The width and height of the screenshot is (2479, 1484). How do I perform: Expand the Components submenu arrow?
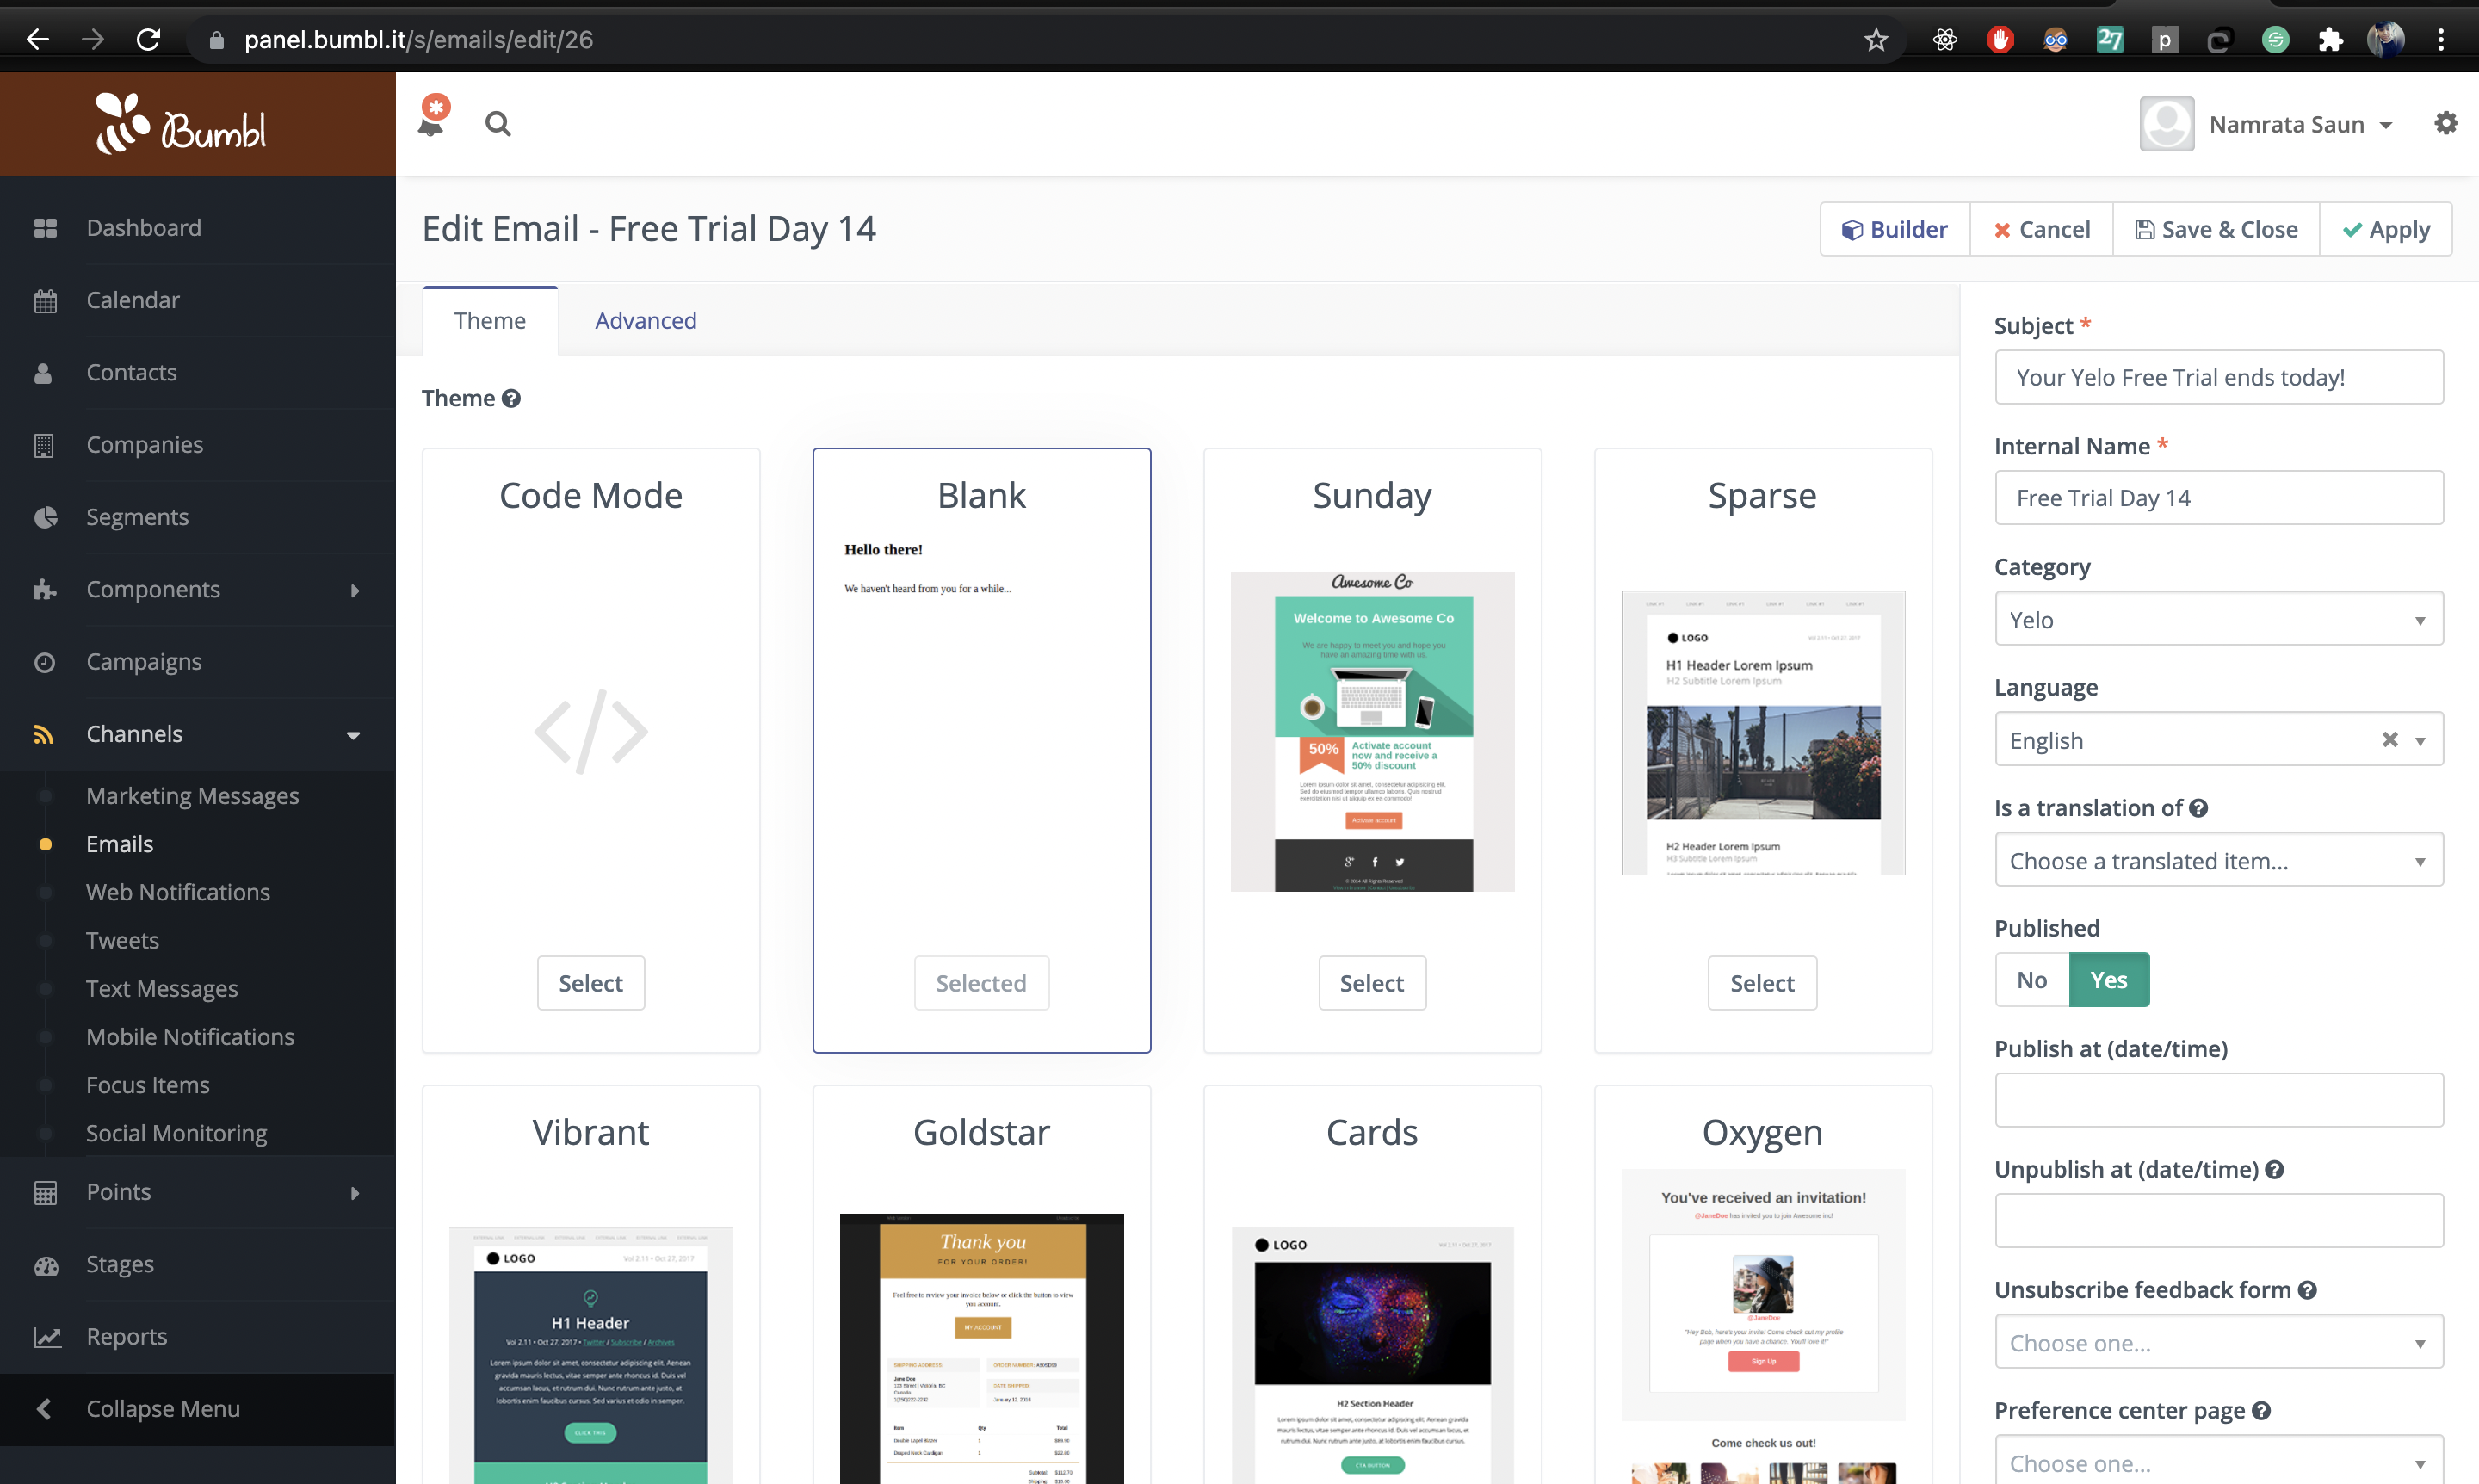[355, 590]
